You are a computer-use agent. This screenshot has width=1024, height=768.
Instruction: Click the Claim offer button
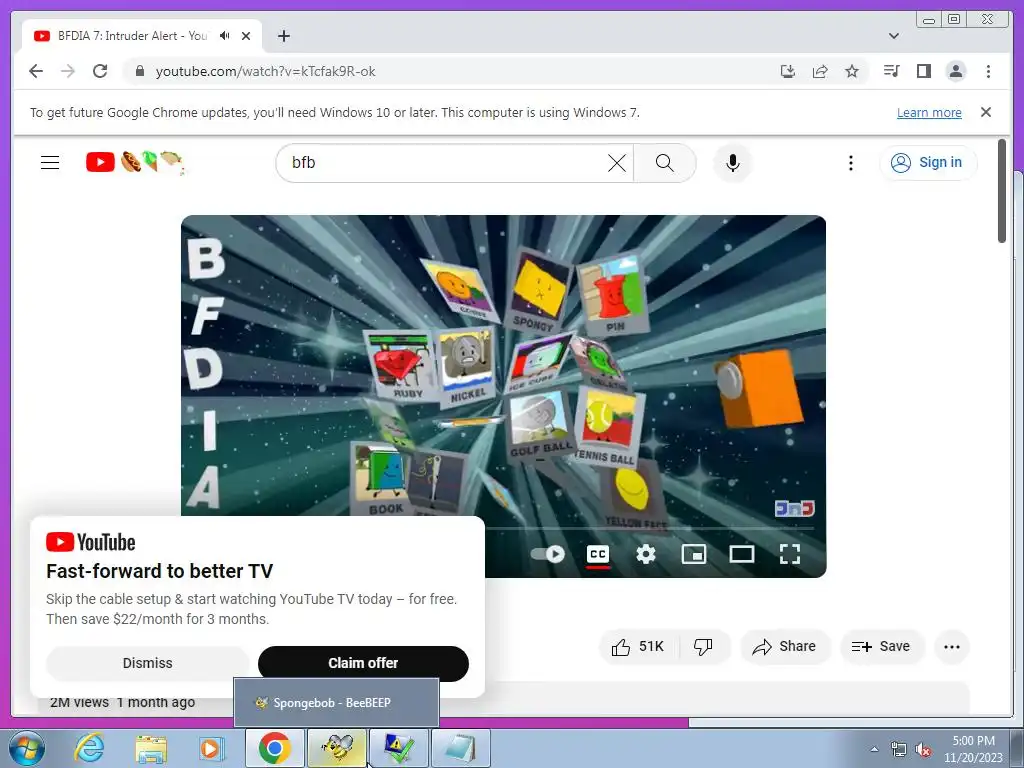pyautogui.click(x=363, y=663)
